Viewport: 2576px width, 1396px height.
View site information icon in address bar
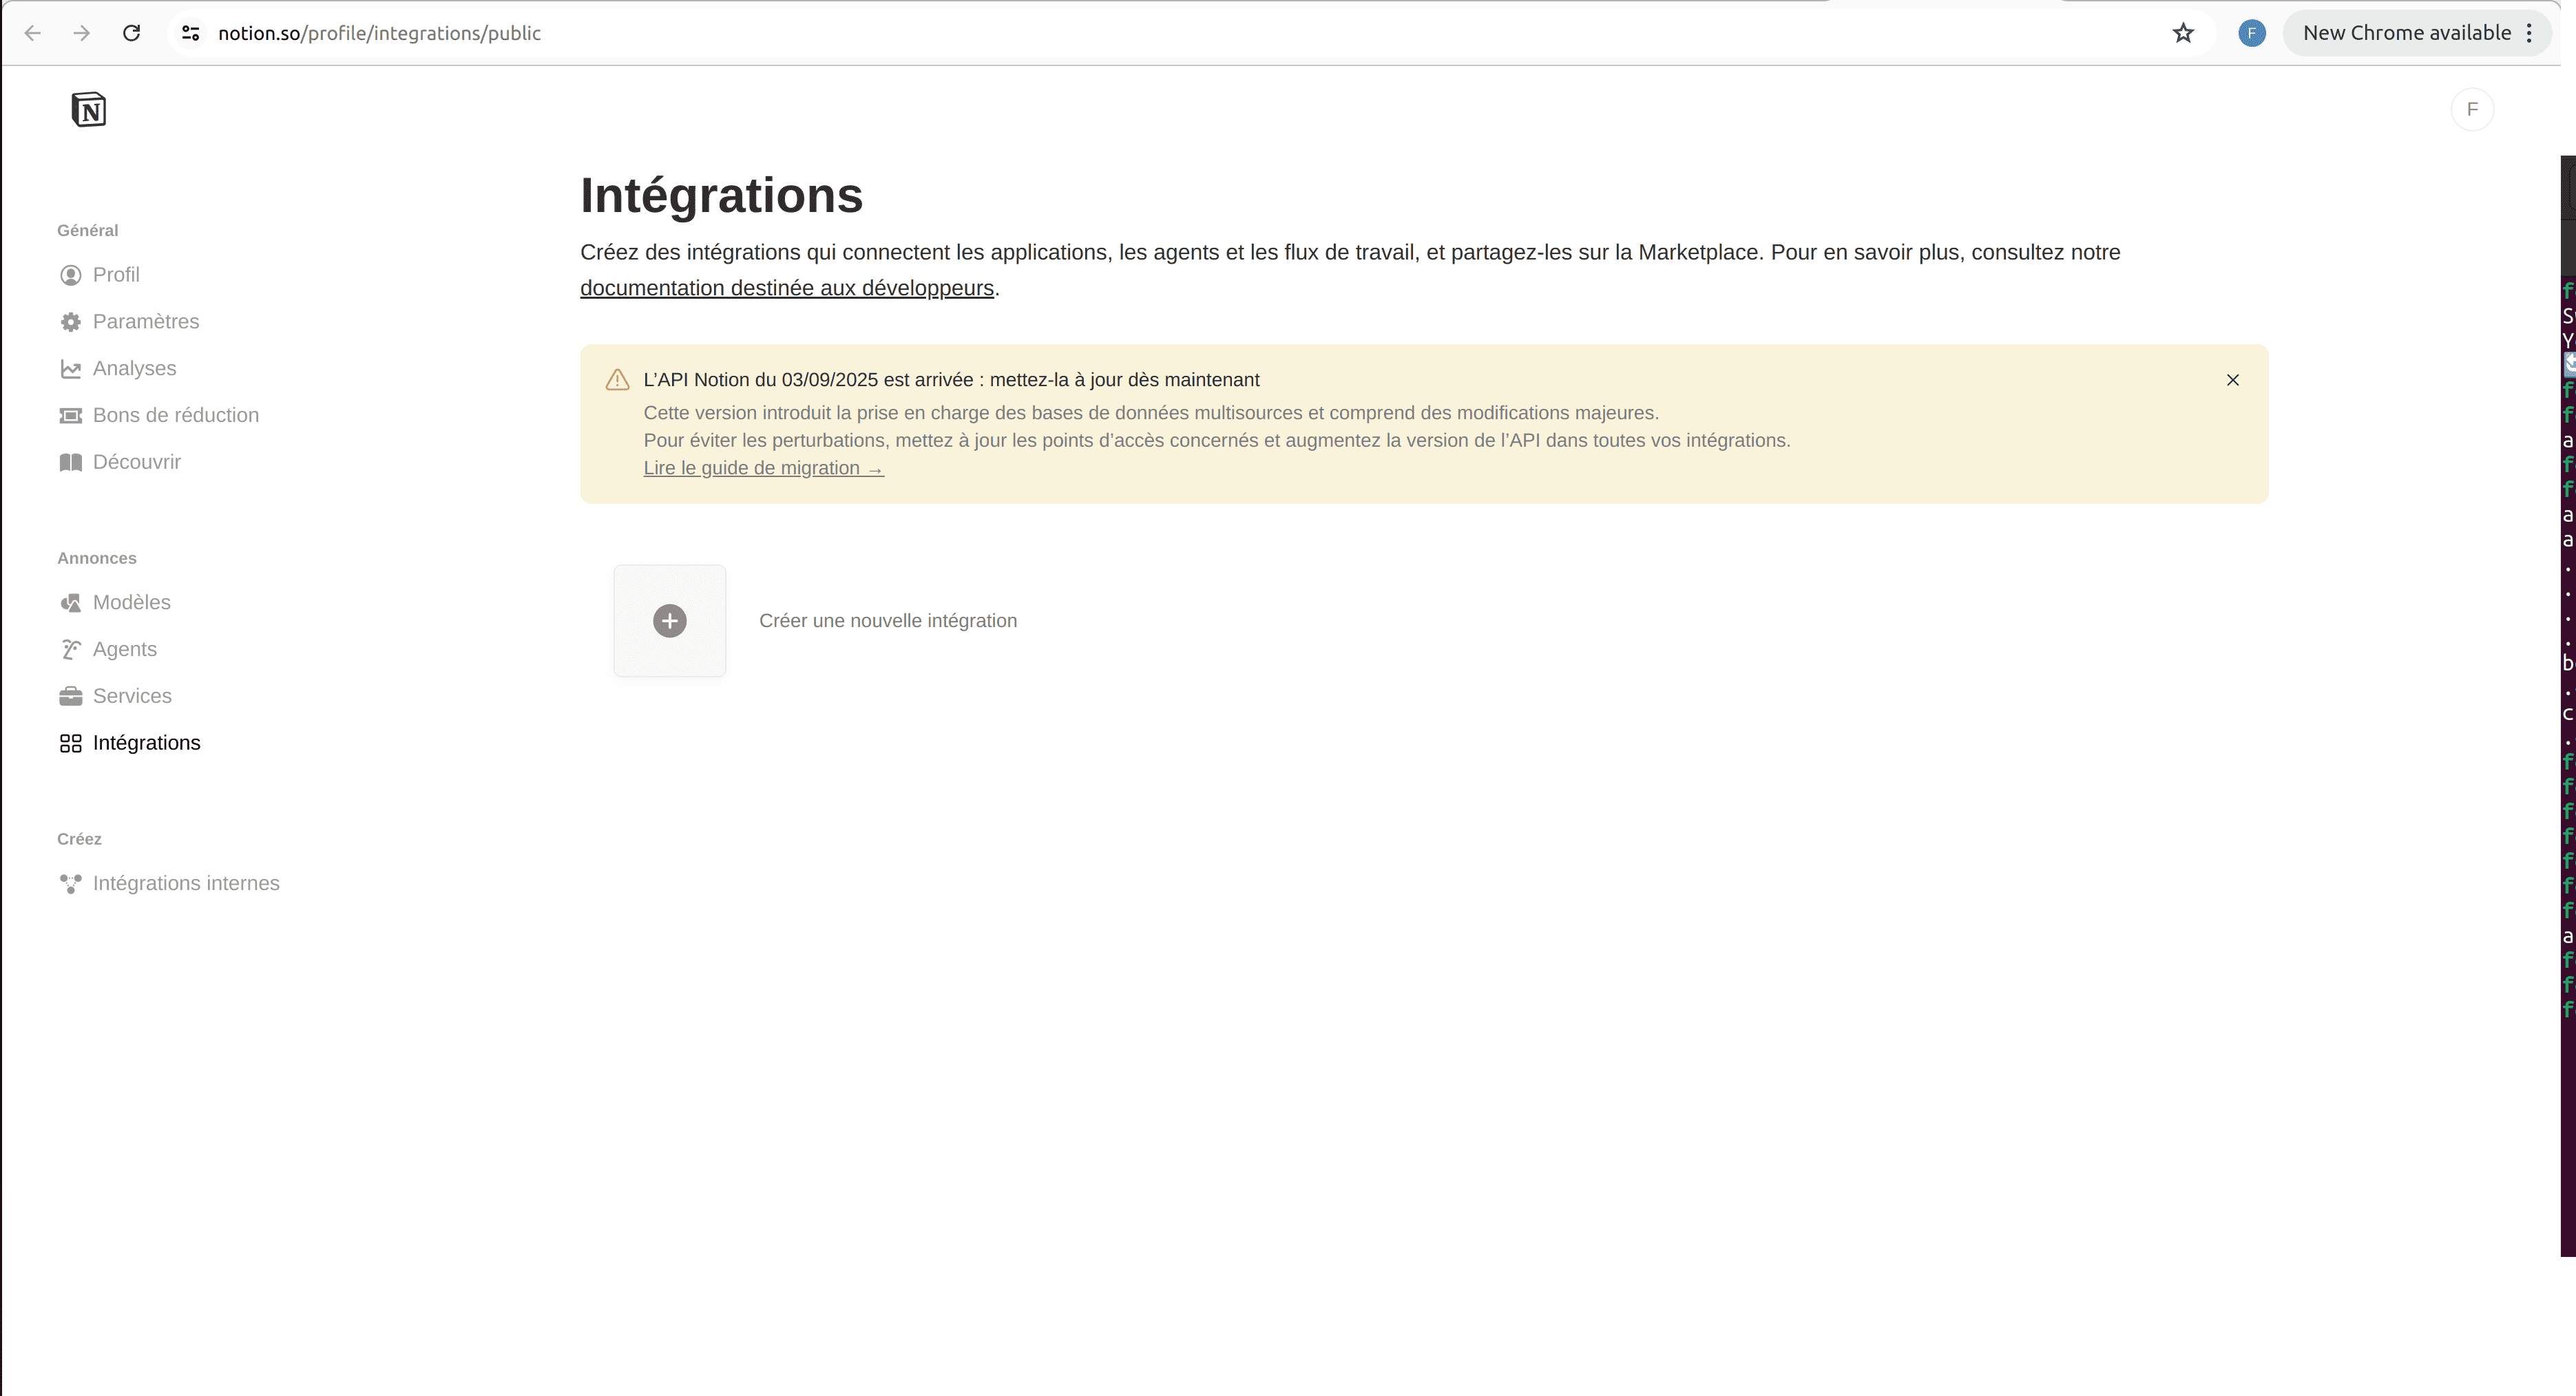190,33
